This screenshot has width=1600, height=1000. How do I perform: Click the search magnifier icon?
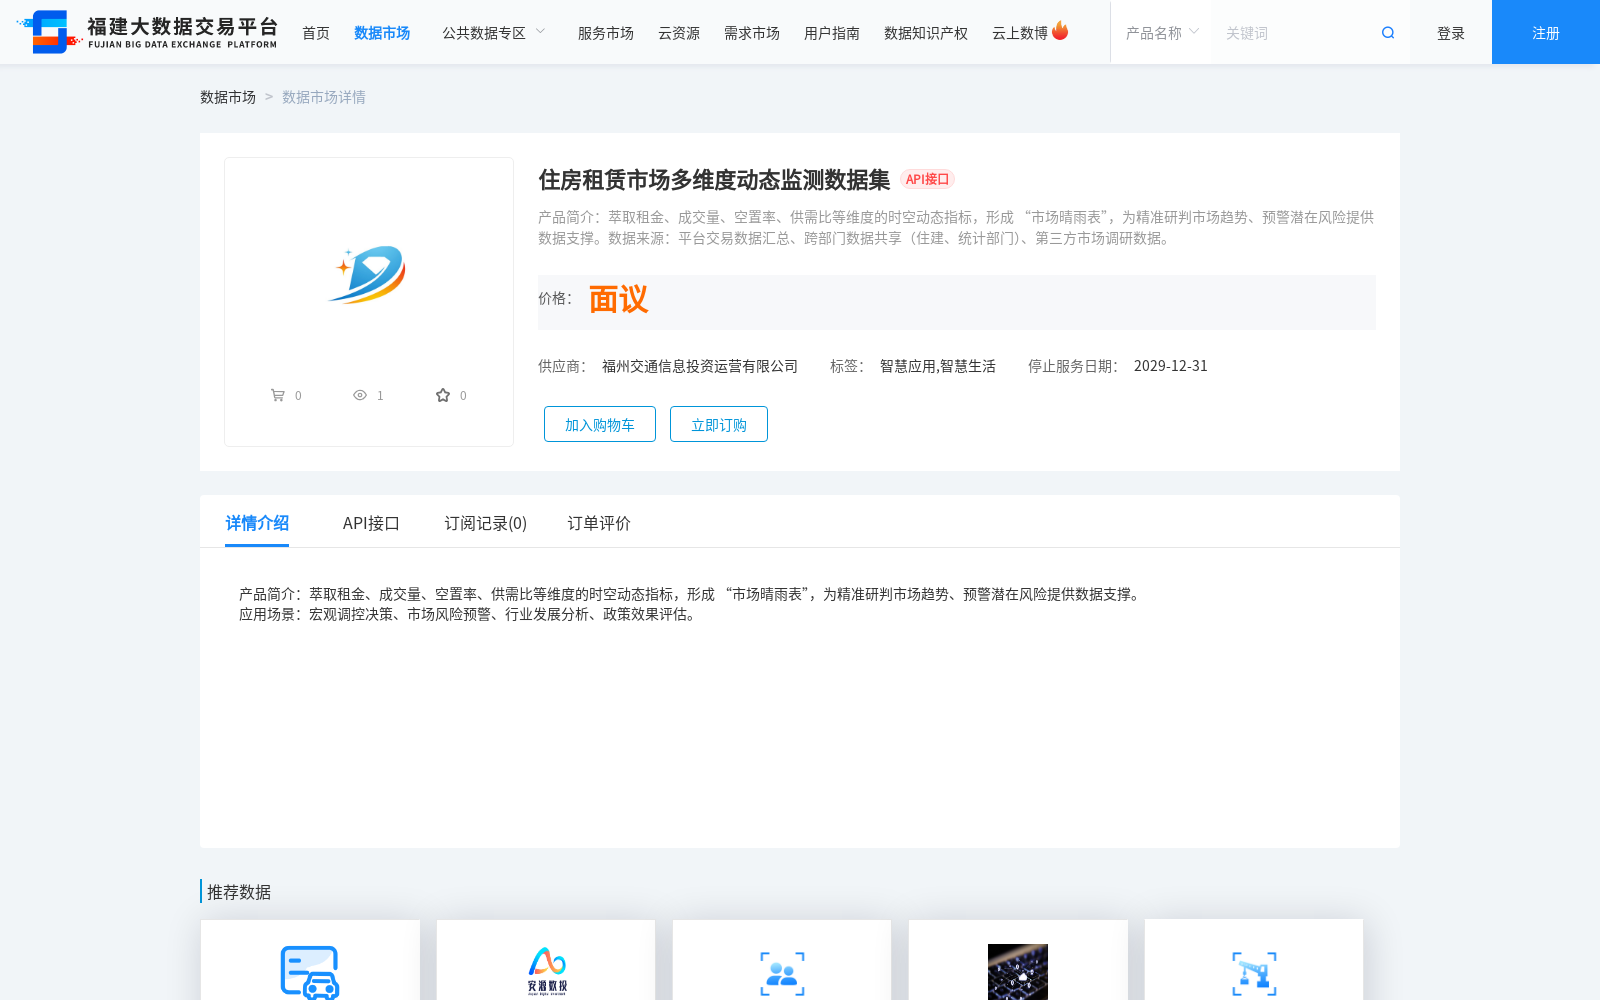tap(1388, 33)
